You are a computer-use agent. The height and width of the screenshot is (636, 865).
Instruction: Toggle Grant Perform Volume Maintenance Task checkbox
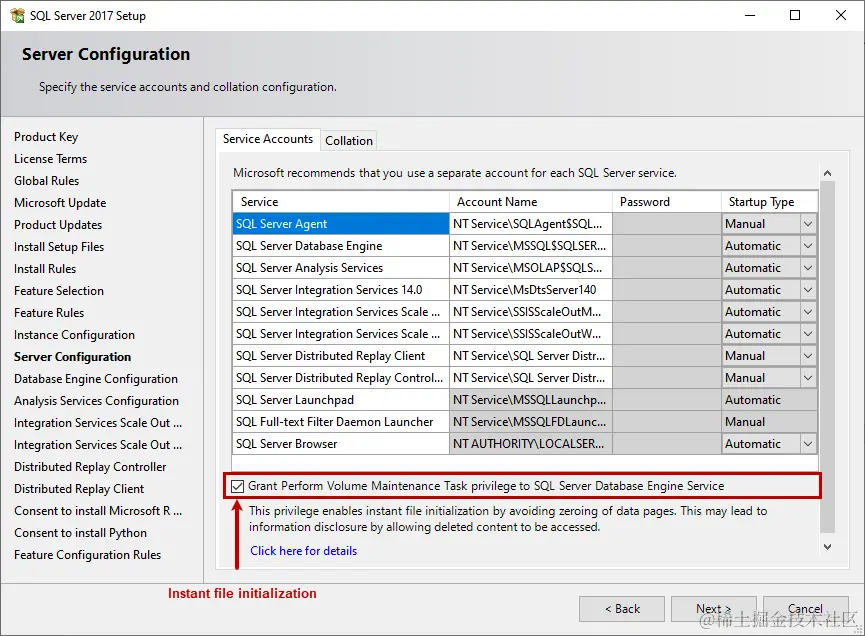coord(237,486)
